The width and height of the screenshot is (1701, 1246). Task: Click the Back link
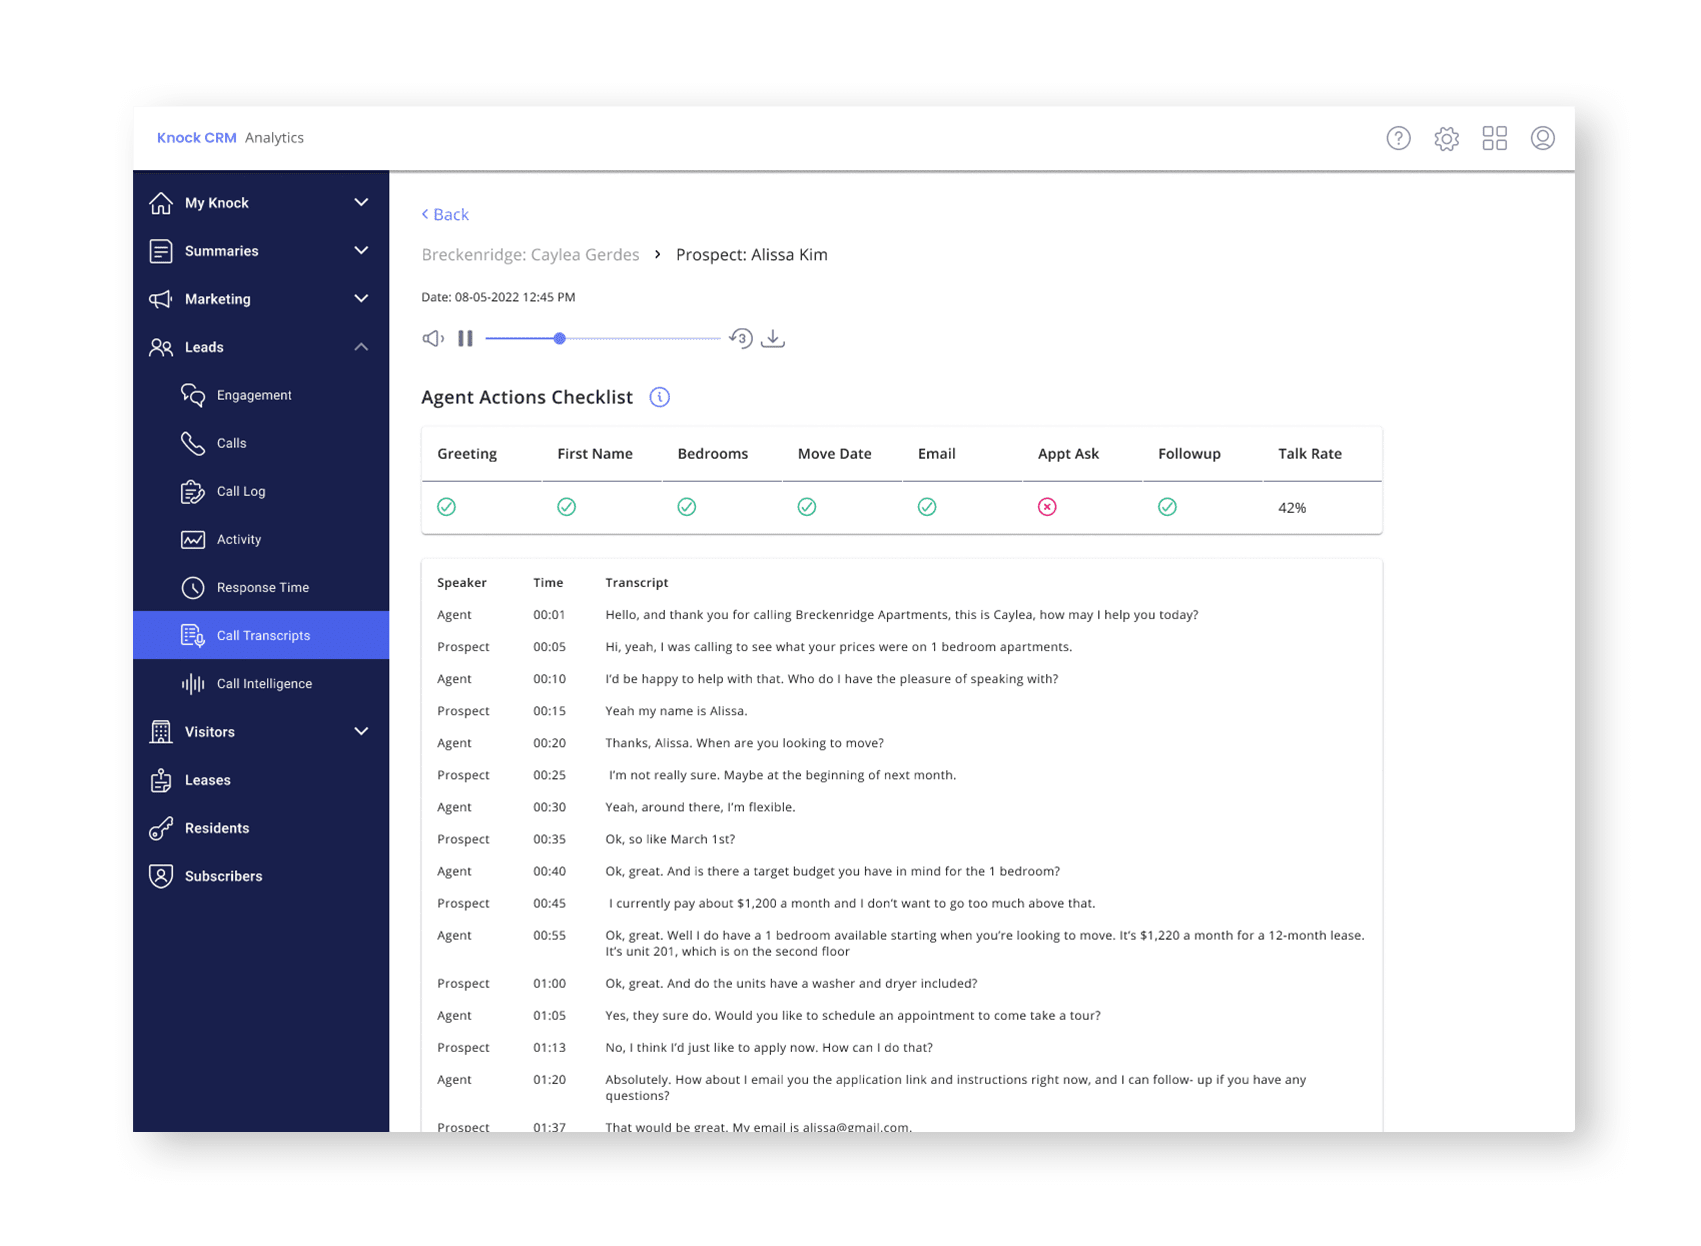445,214
